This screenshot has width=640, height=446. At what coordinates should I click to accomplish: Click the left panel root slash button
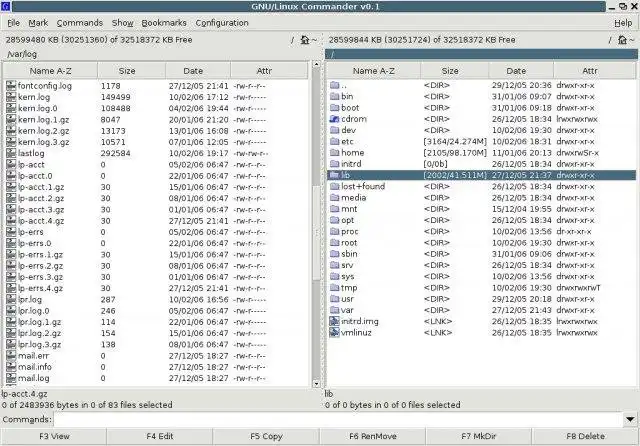point(292,40)
